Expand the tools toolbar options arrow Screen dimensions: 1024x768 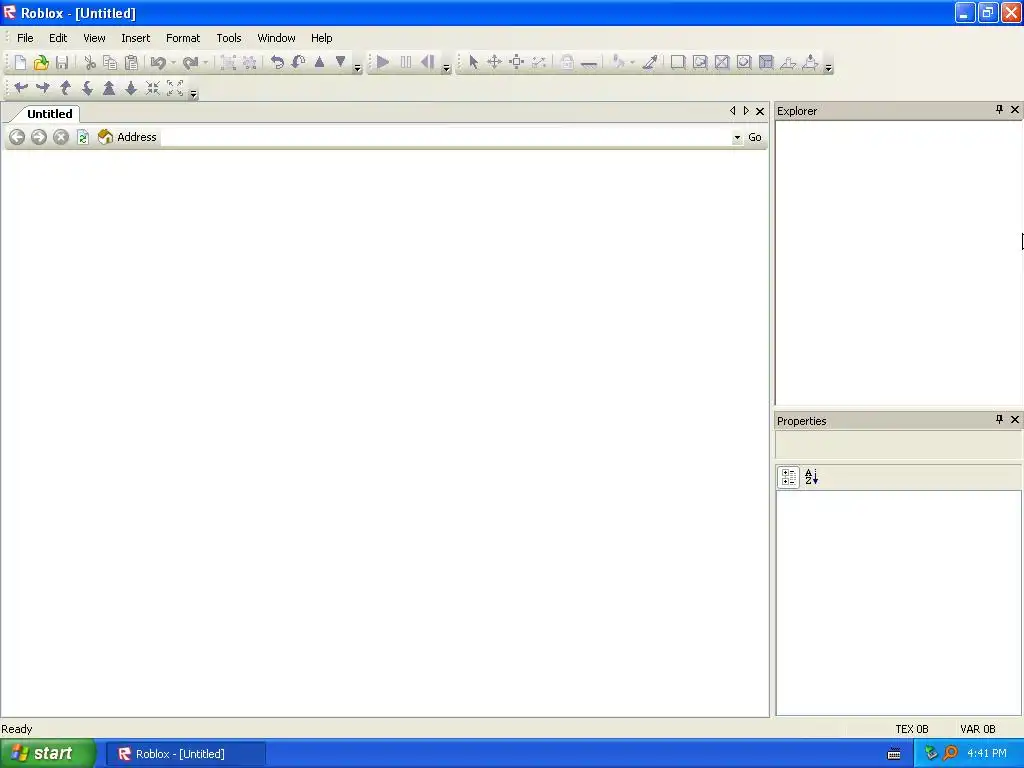click(828, 67)
